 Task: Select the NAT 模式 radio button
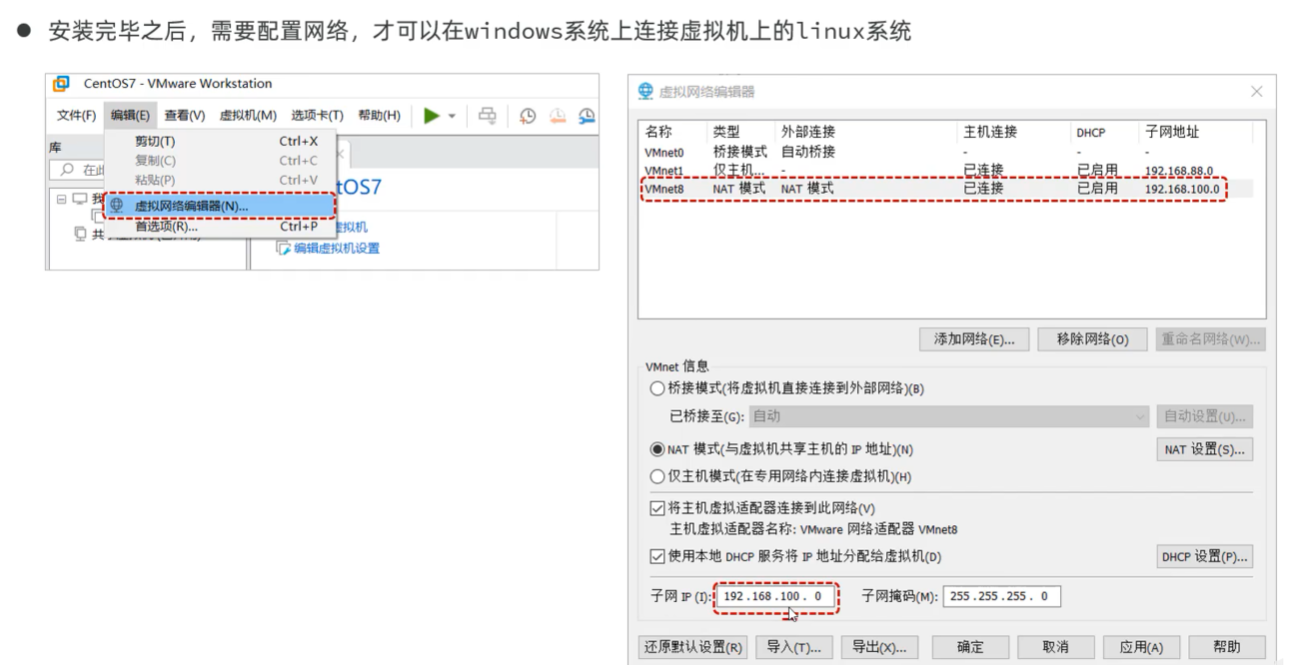pyautogui.click(x=657, y=450)
